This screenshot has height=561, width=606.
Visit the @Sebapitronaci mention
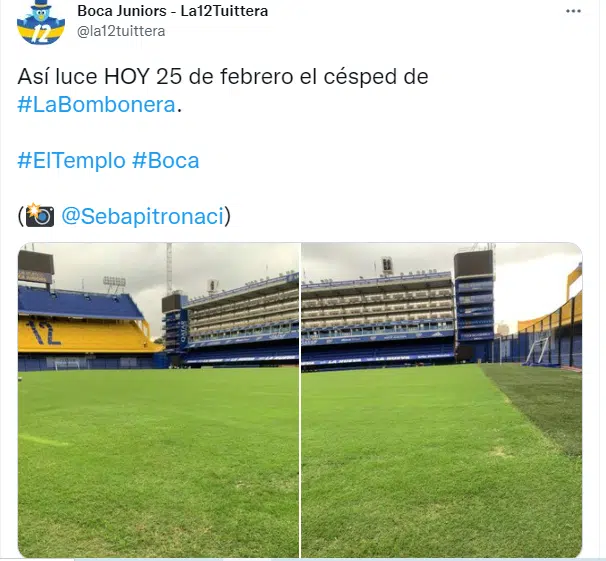(x=142, y=216)
